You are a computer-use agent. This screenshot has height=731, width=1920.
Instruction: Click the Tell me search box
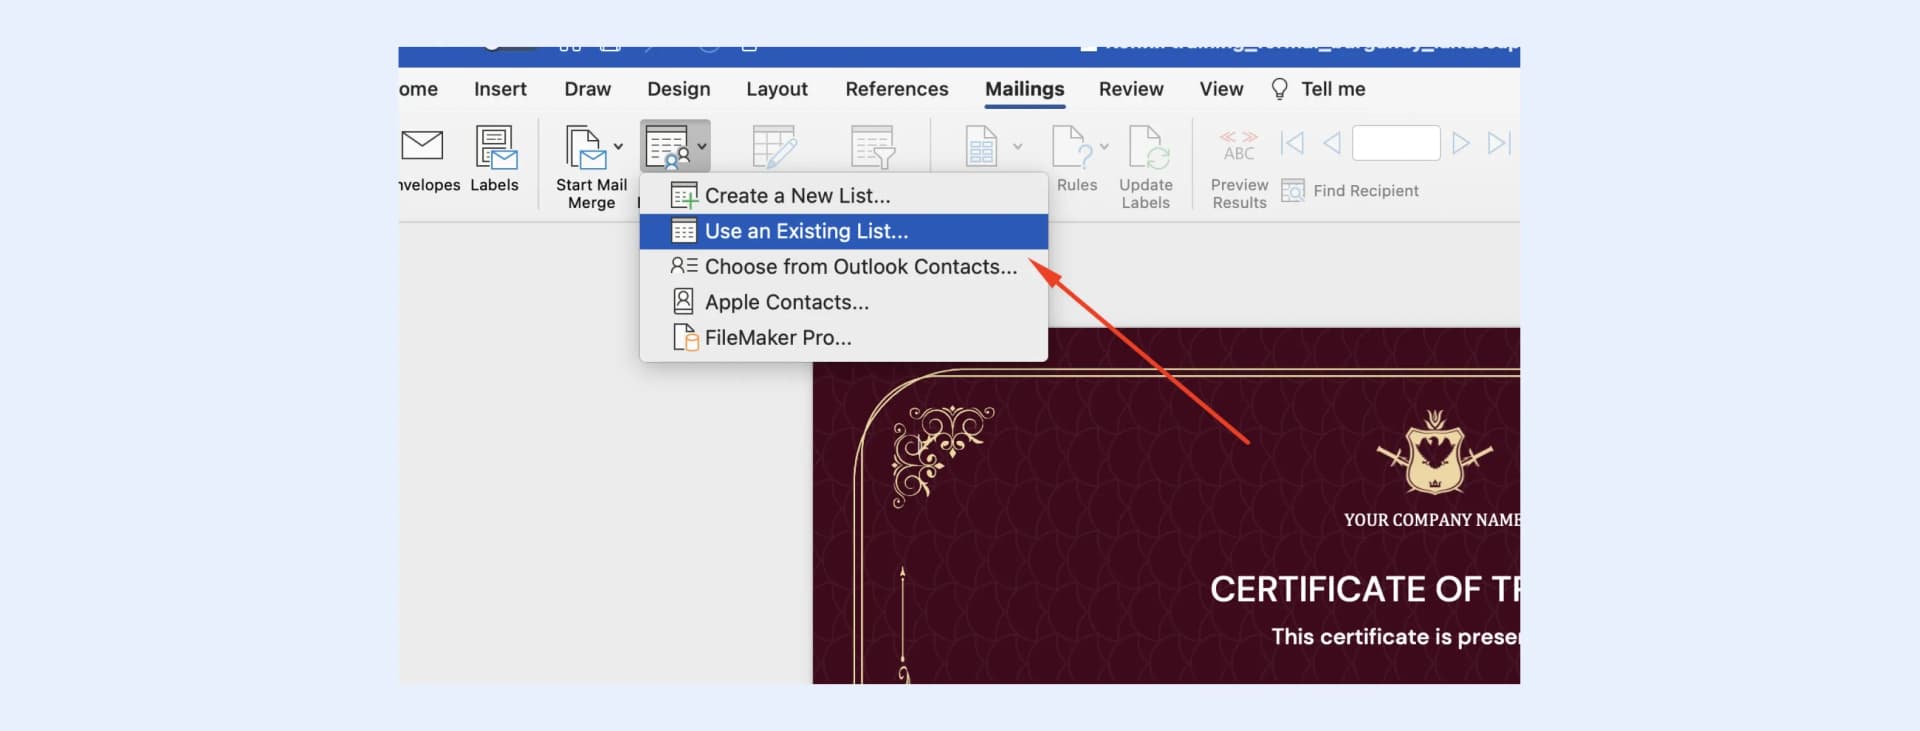coord(1333,89)
